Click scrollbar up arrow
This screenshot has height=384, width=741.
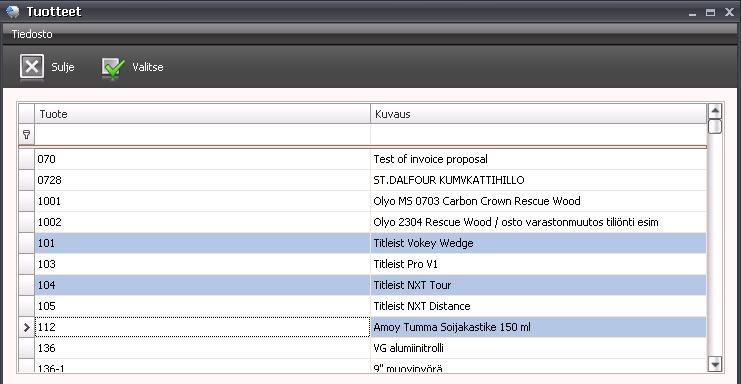(x=715, y=111)
